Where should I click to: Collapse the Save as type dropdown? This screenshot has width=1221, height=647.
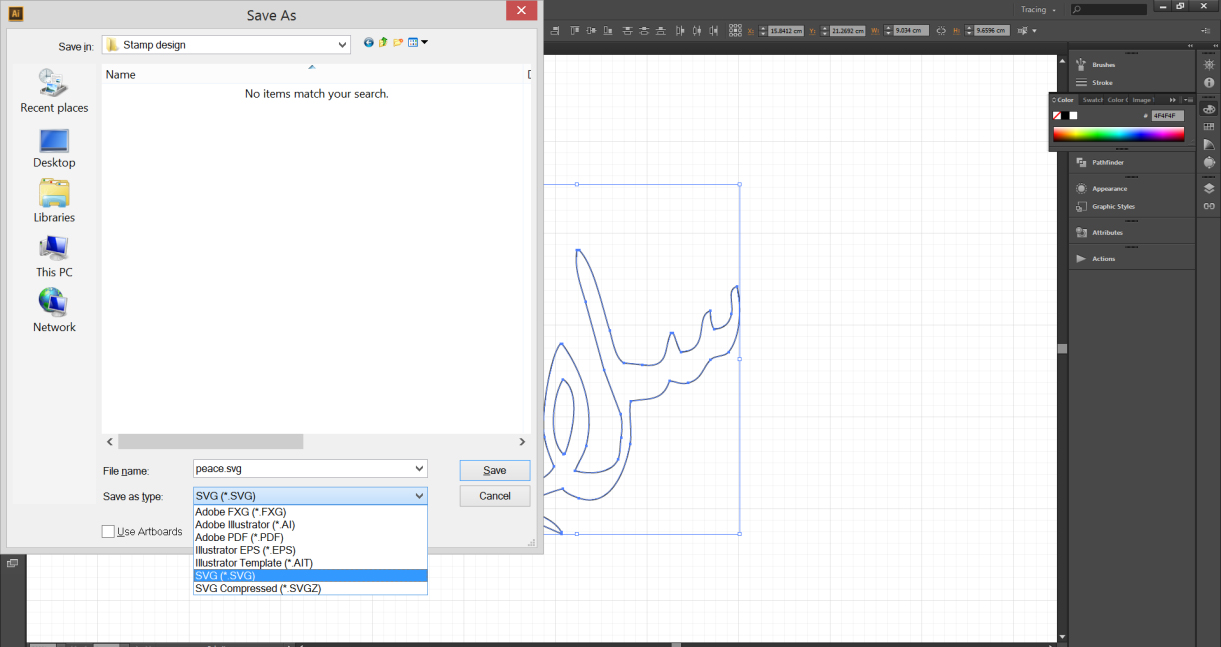[419, 495]
